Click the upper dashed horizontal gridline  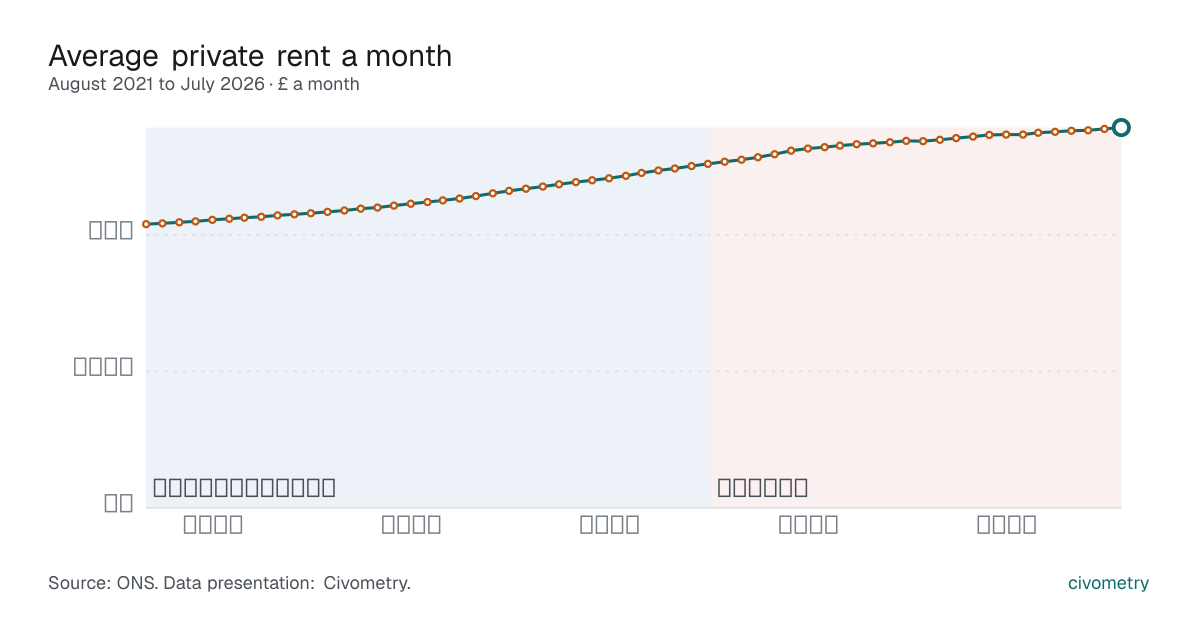[633, 235]
